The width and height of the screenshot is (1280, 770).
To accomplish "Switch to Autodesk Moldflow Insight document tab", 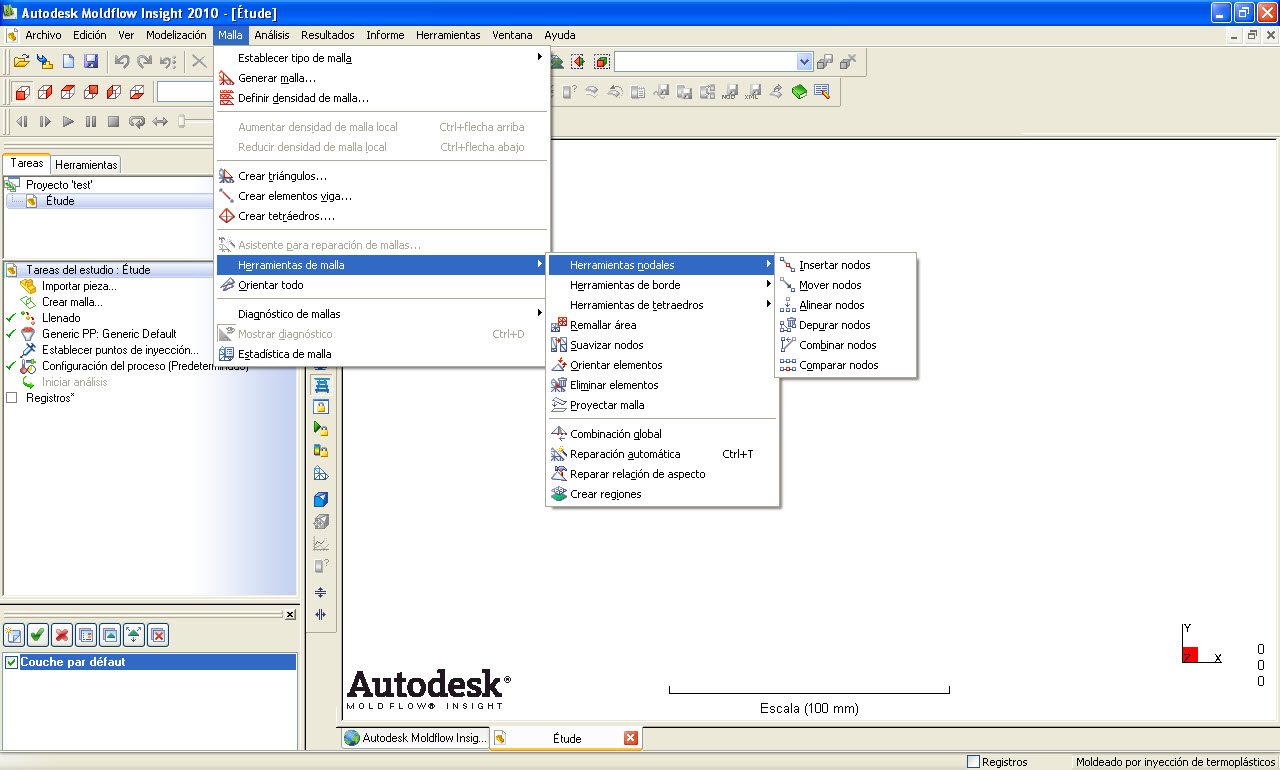I will coord(415,738).
